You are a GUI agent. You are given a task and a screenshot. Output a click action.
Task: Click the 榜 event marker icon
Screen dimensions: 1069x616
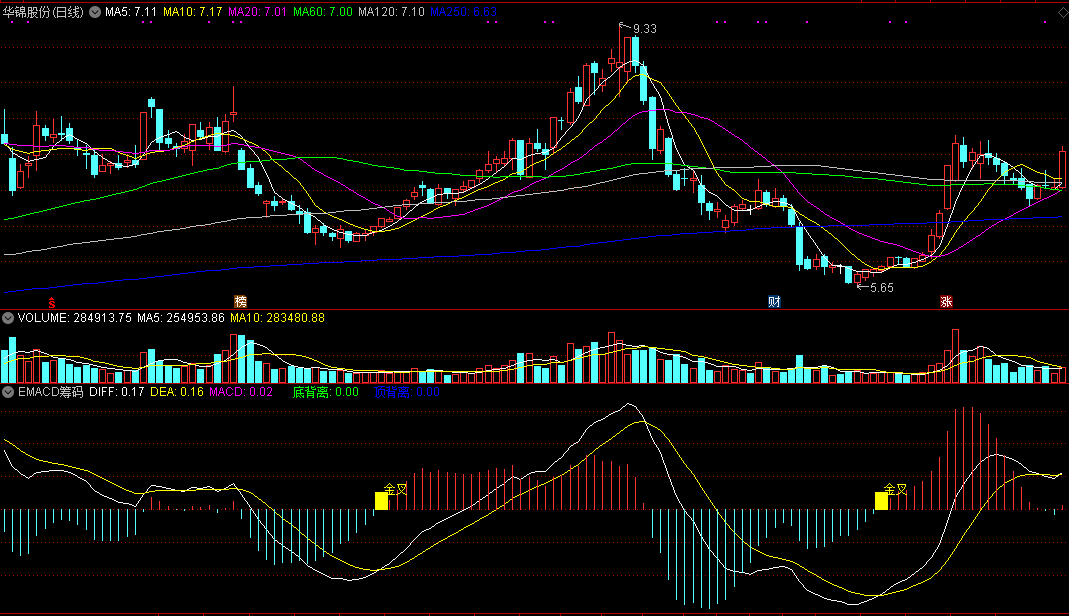tap(240, 301)
